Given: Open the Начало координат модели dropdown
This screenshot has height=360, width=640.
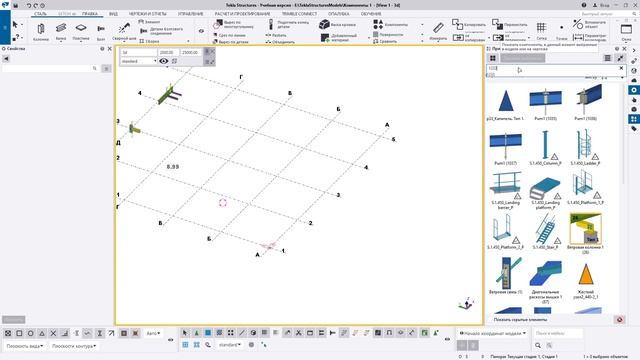Looking at the screenshot, I should click(493, 333).
